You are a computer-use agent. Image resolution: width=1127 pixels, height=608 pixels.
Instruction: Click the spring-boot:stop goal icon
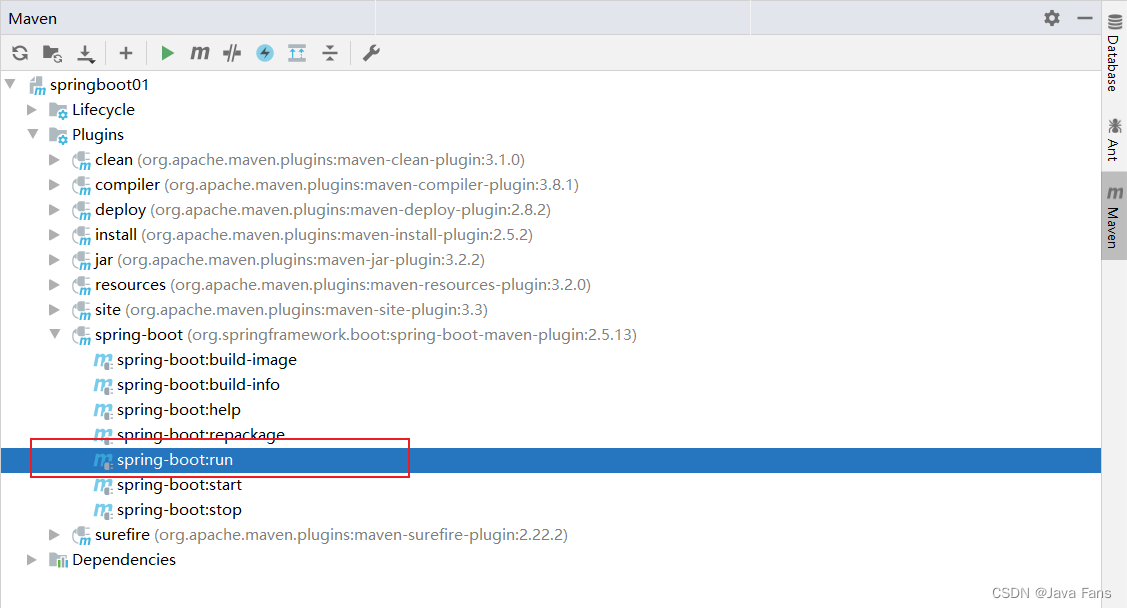tap(104, 510)
